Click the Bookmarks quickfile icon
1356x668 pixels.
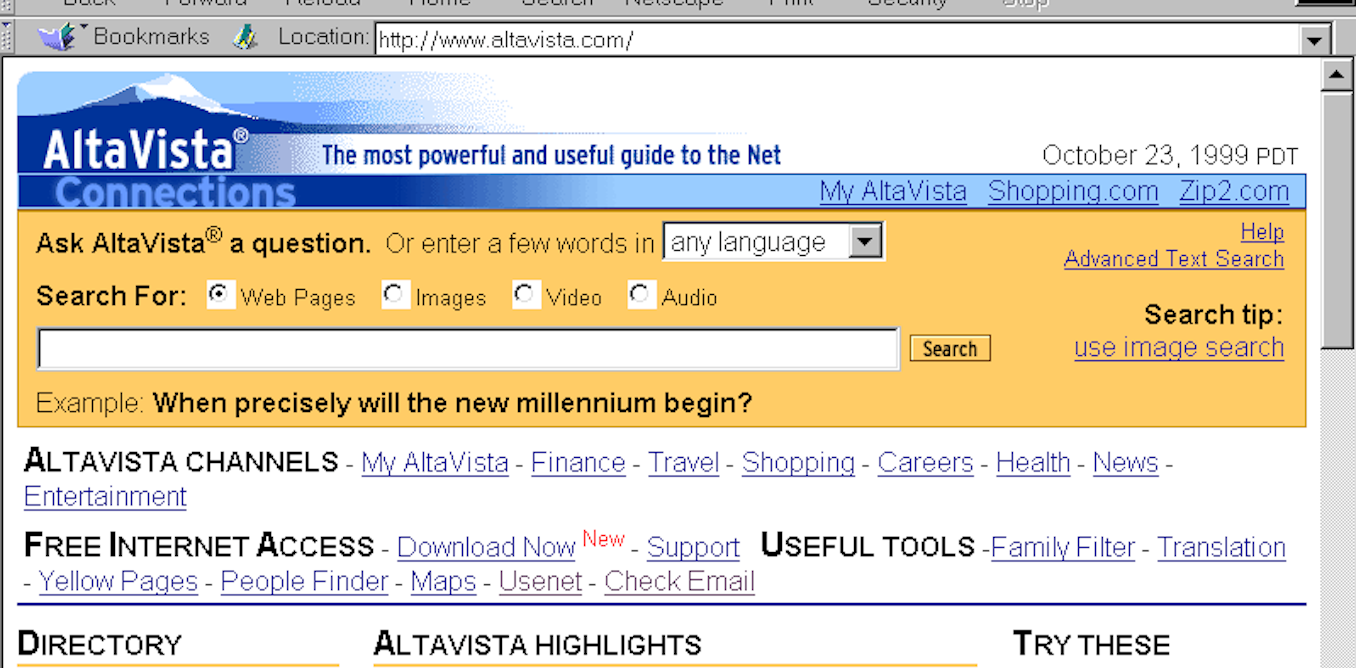pos(57,36)
